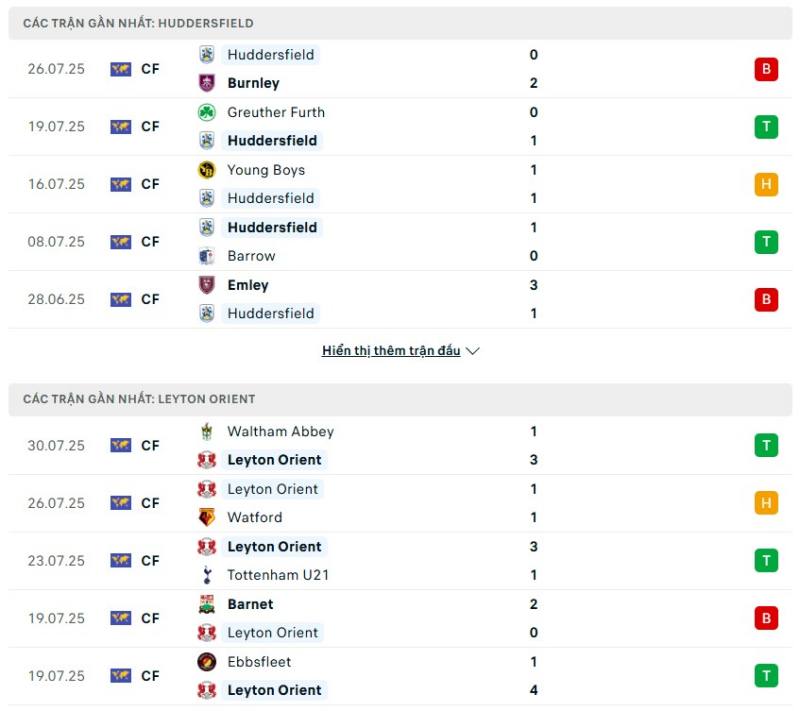Click the Ebbsfleet team crest
The height and width of the screenshot is (711, 800).
pos(207,662)
